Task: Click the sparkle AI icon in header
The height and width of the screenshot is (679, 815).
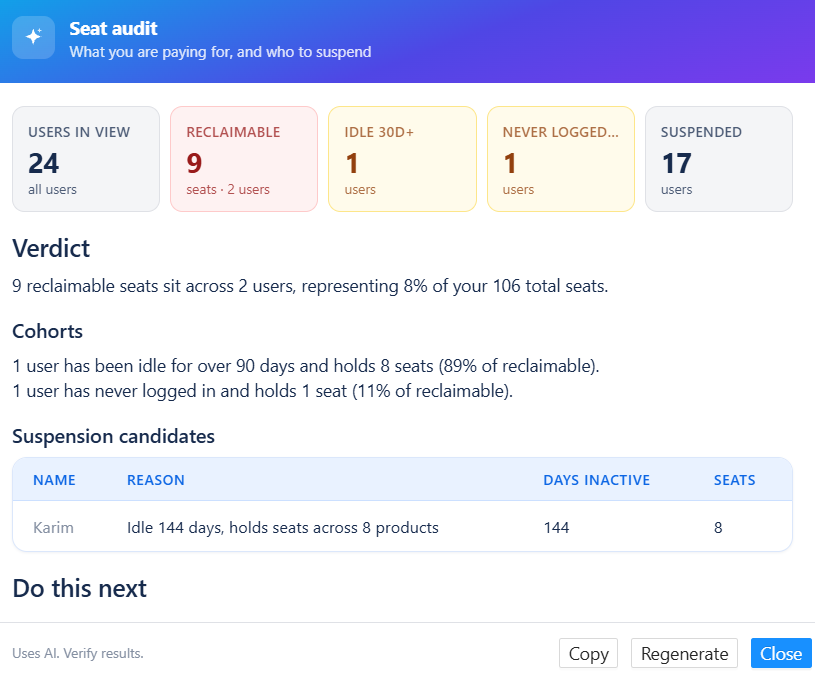Action: pos(34,37)
